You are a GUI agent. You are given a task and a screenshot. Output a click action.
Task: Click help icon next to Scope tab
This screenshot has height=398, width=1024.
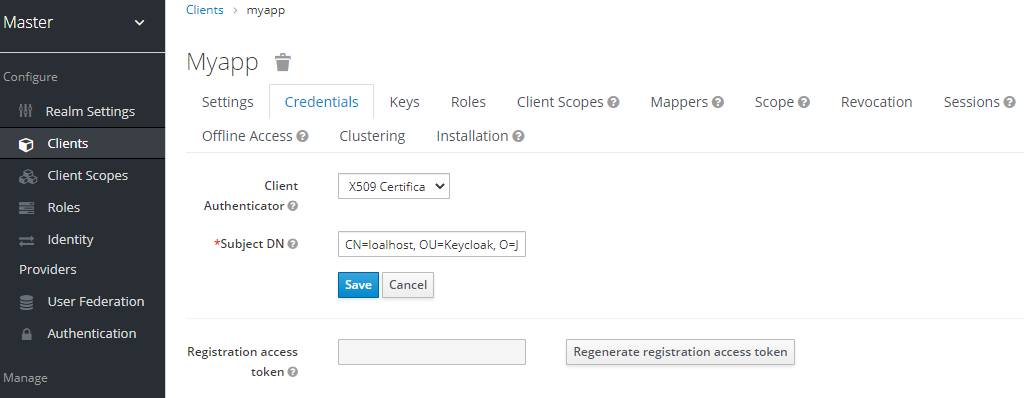click(x=804, y=103)
